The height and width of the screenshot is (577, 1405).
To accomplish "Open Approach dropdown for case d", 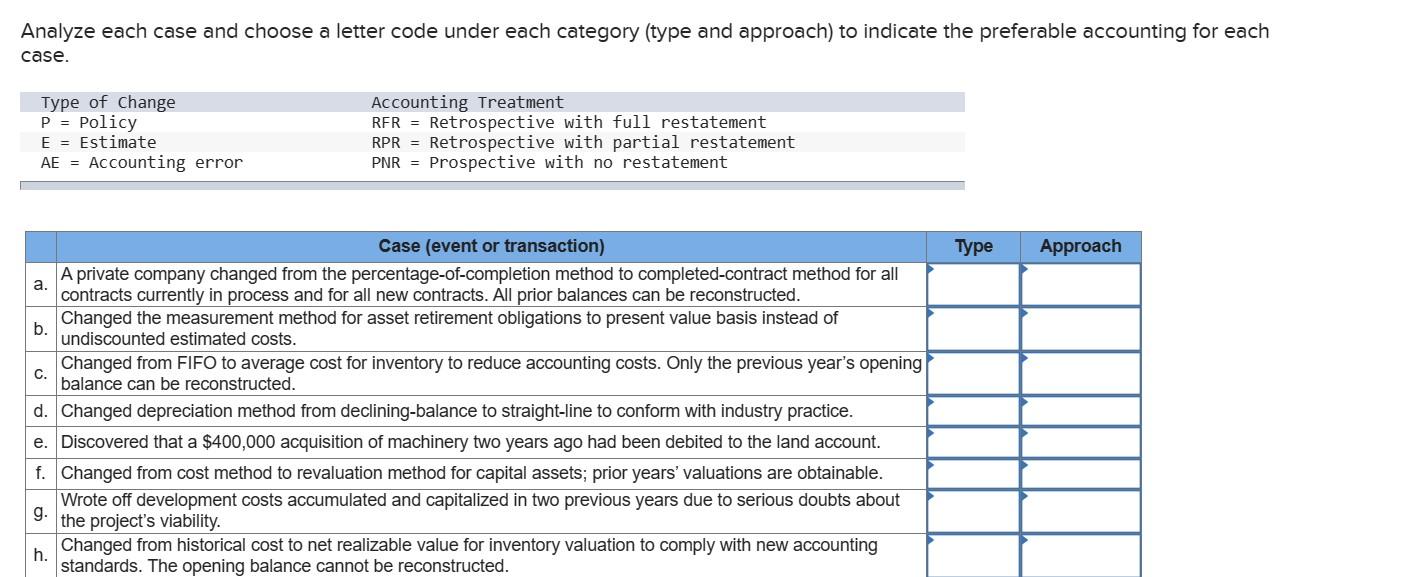I will pyautogui.click(x=1081, y=411).
